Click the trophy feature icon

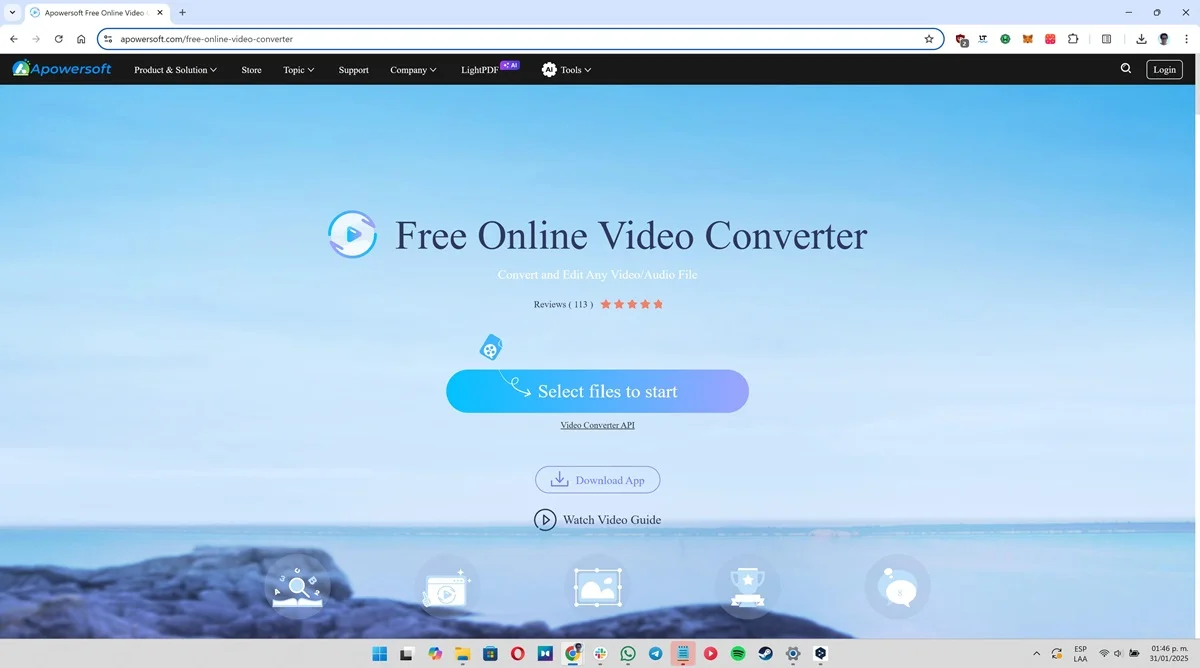[748, 587]
